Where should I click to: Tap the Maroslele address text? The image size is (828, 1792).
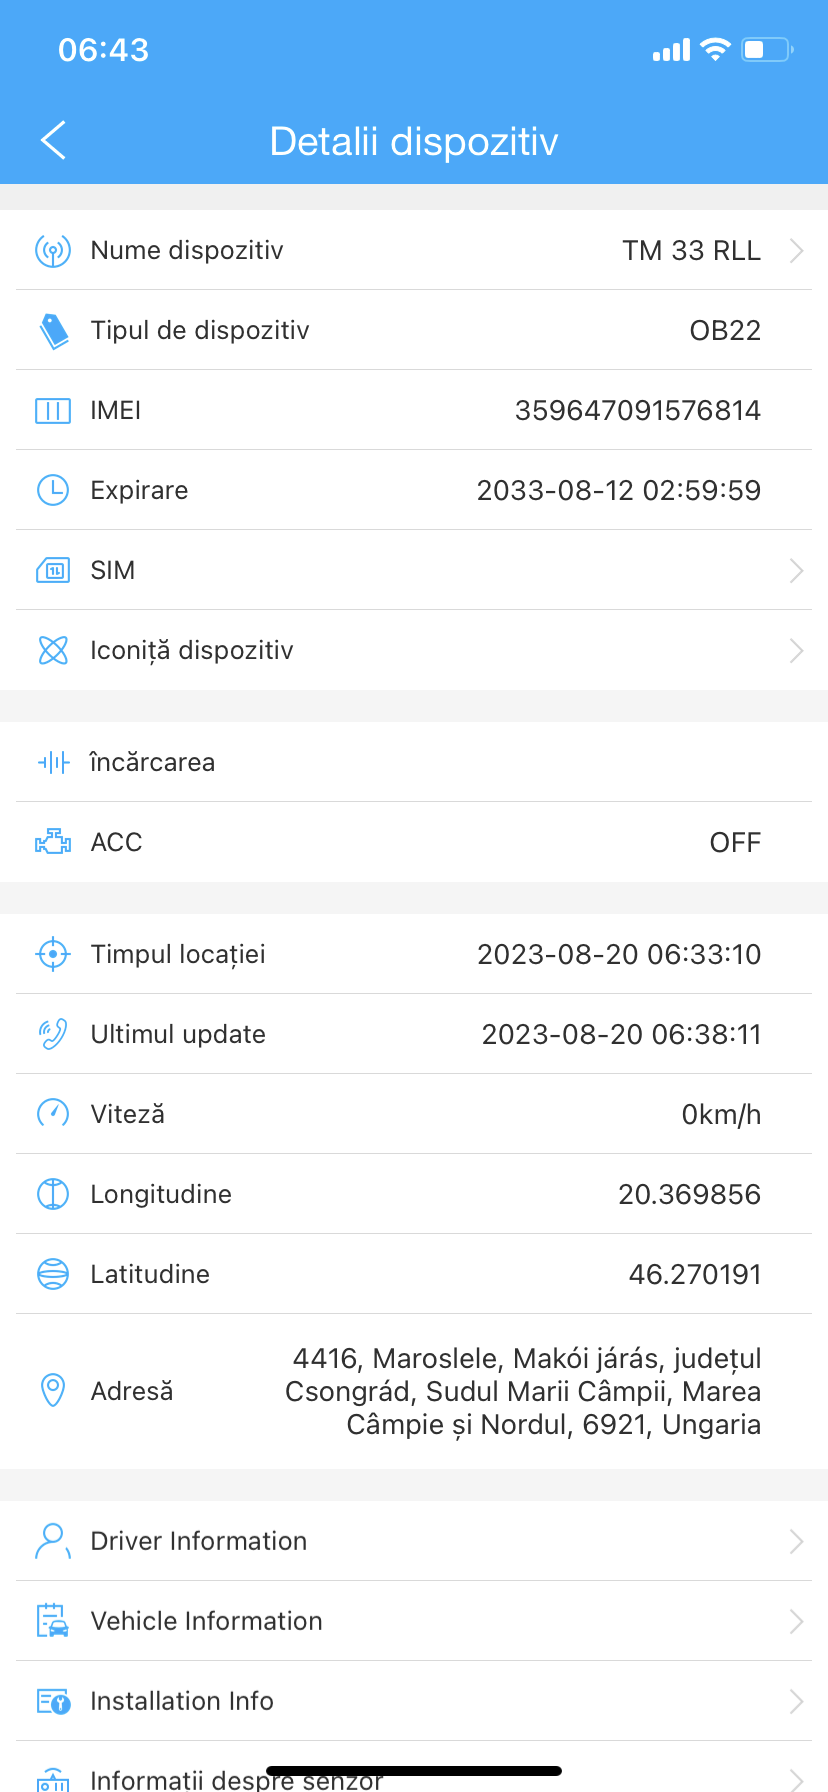[x=524, y=1391]
